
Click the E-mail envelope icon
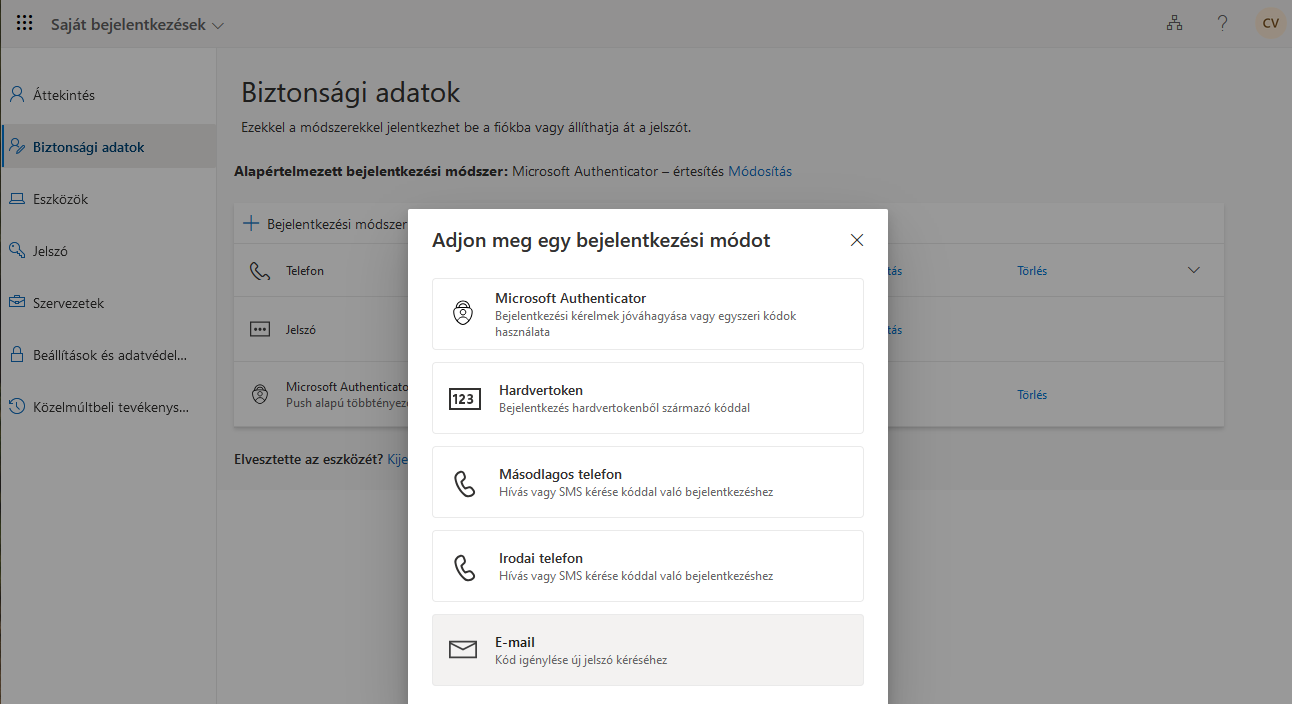point(463,650)
